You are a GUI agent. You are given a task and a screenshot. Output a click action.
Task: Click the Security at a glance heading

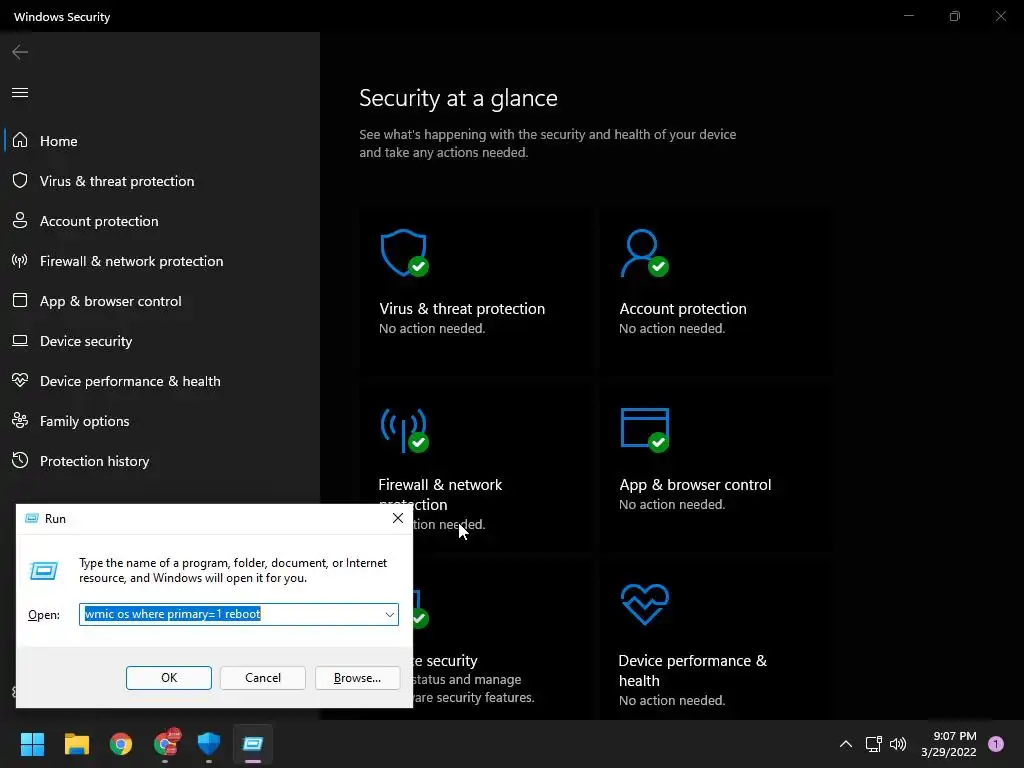(x=458, y=98)
